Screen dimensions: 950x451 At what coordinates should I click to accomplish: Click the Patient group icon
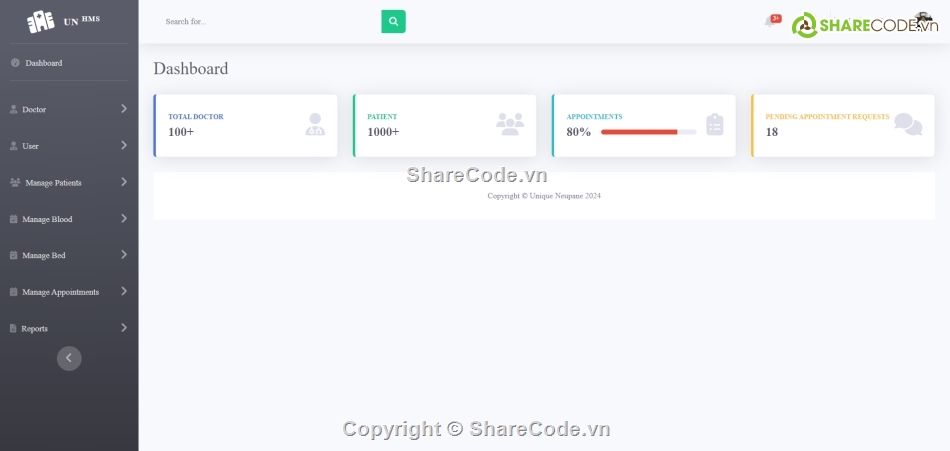[x=510, y=124]
